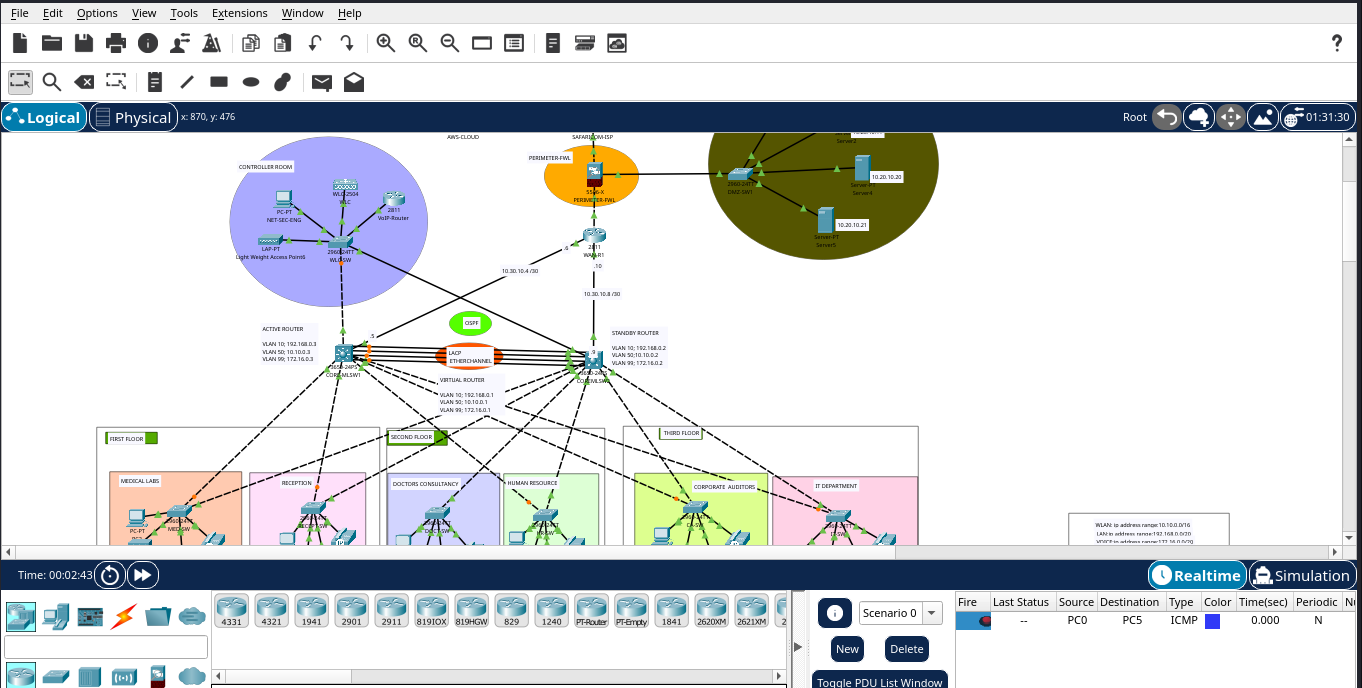Toggle PDU List Window
The height and width of the screenshot is (688, 1362).
(879, 682)
